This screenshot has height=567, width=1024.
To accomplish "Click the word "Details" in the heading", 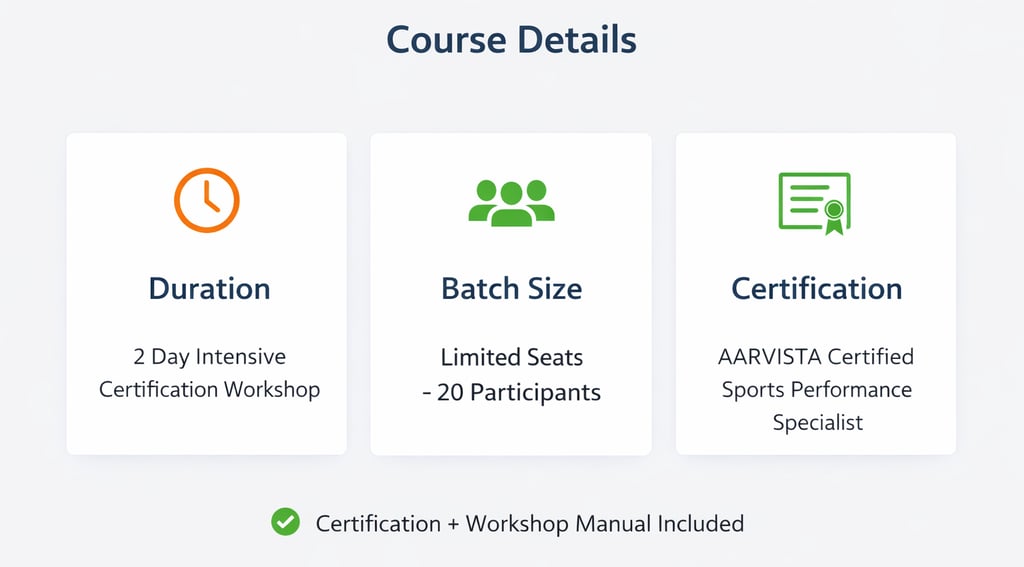I will 577,40.
